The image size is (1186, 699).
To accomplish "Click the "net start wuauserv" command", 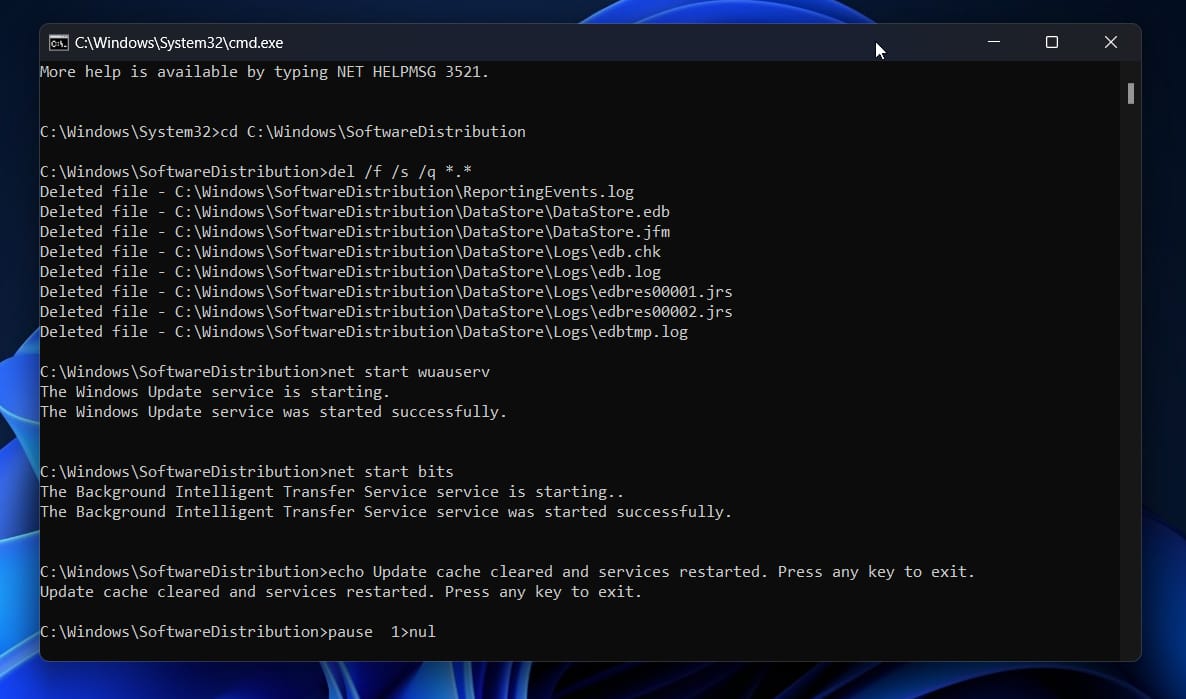I will (409, 372).
